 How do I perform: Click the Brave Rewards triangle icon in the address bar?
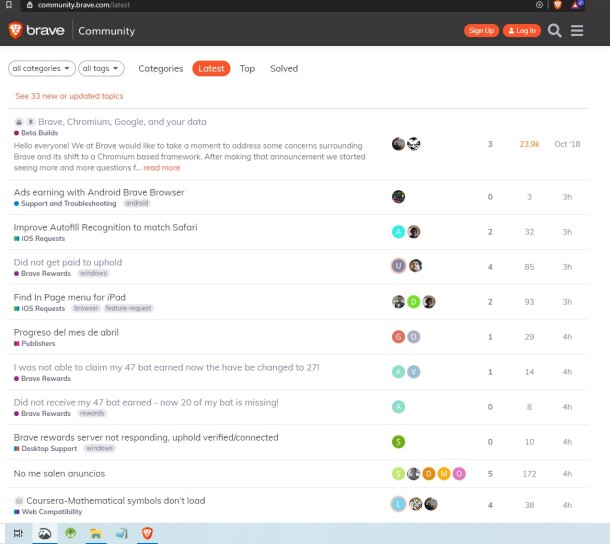coord(577,5)
